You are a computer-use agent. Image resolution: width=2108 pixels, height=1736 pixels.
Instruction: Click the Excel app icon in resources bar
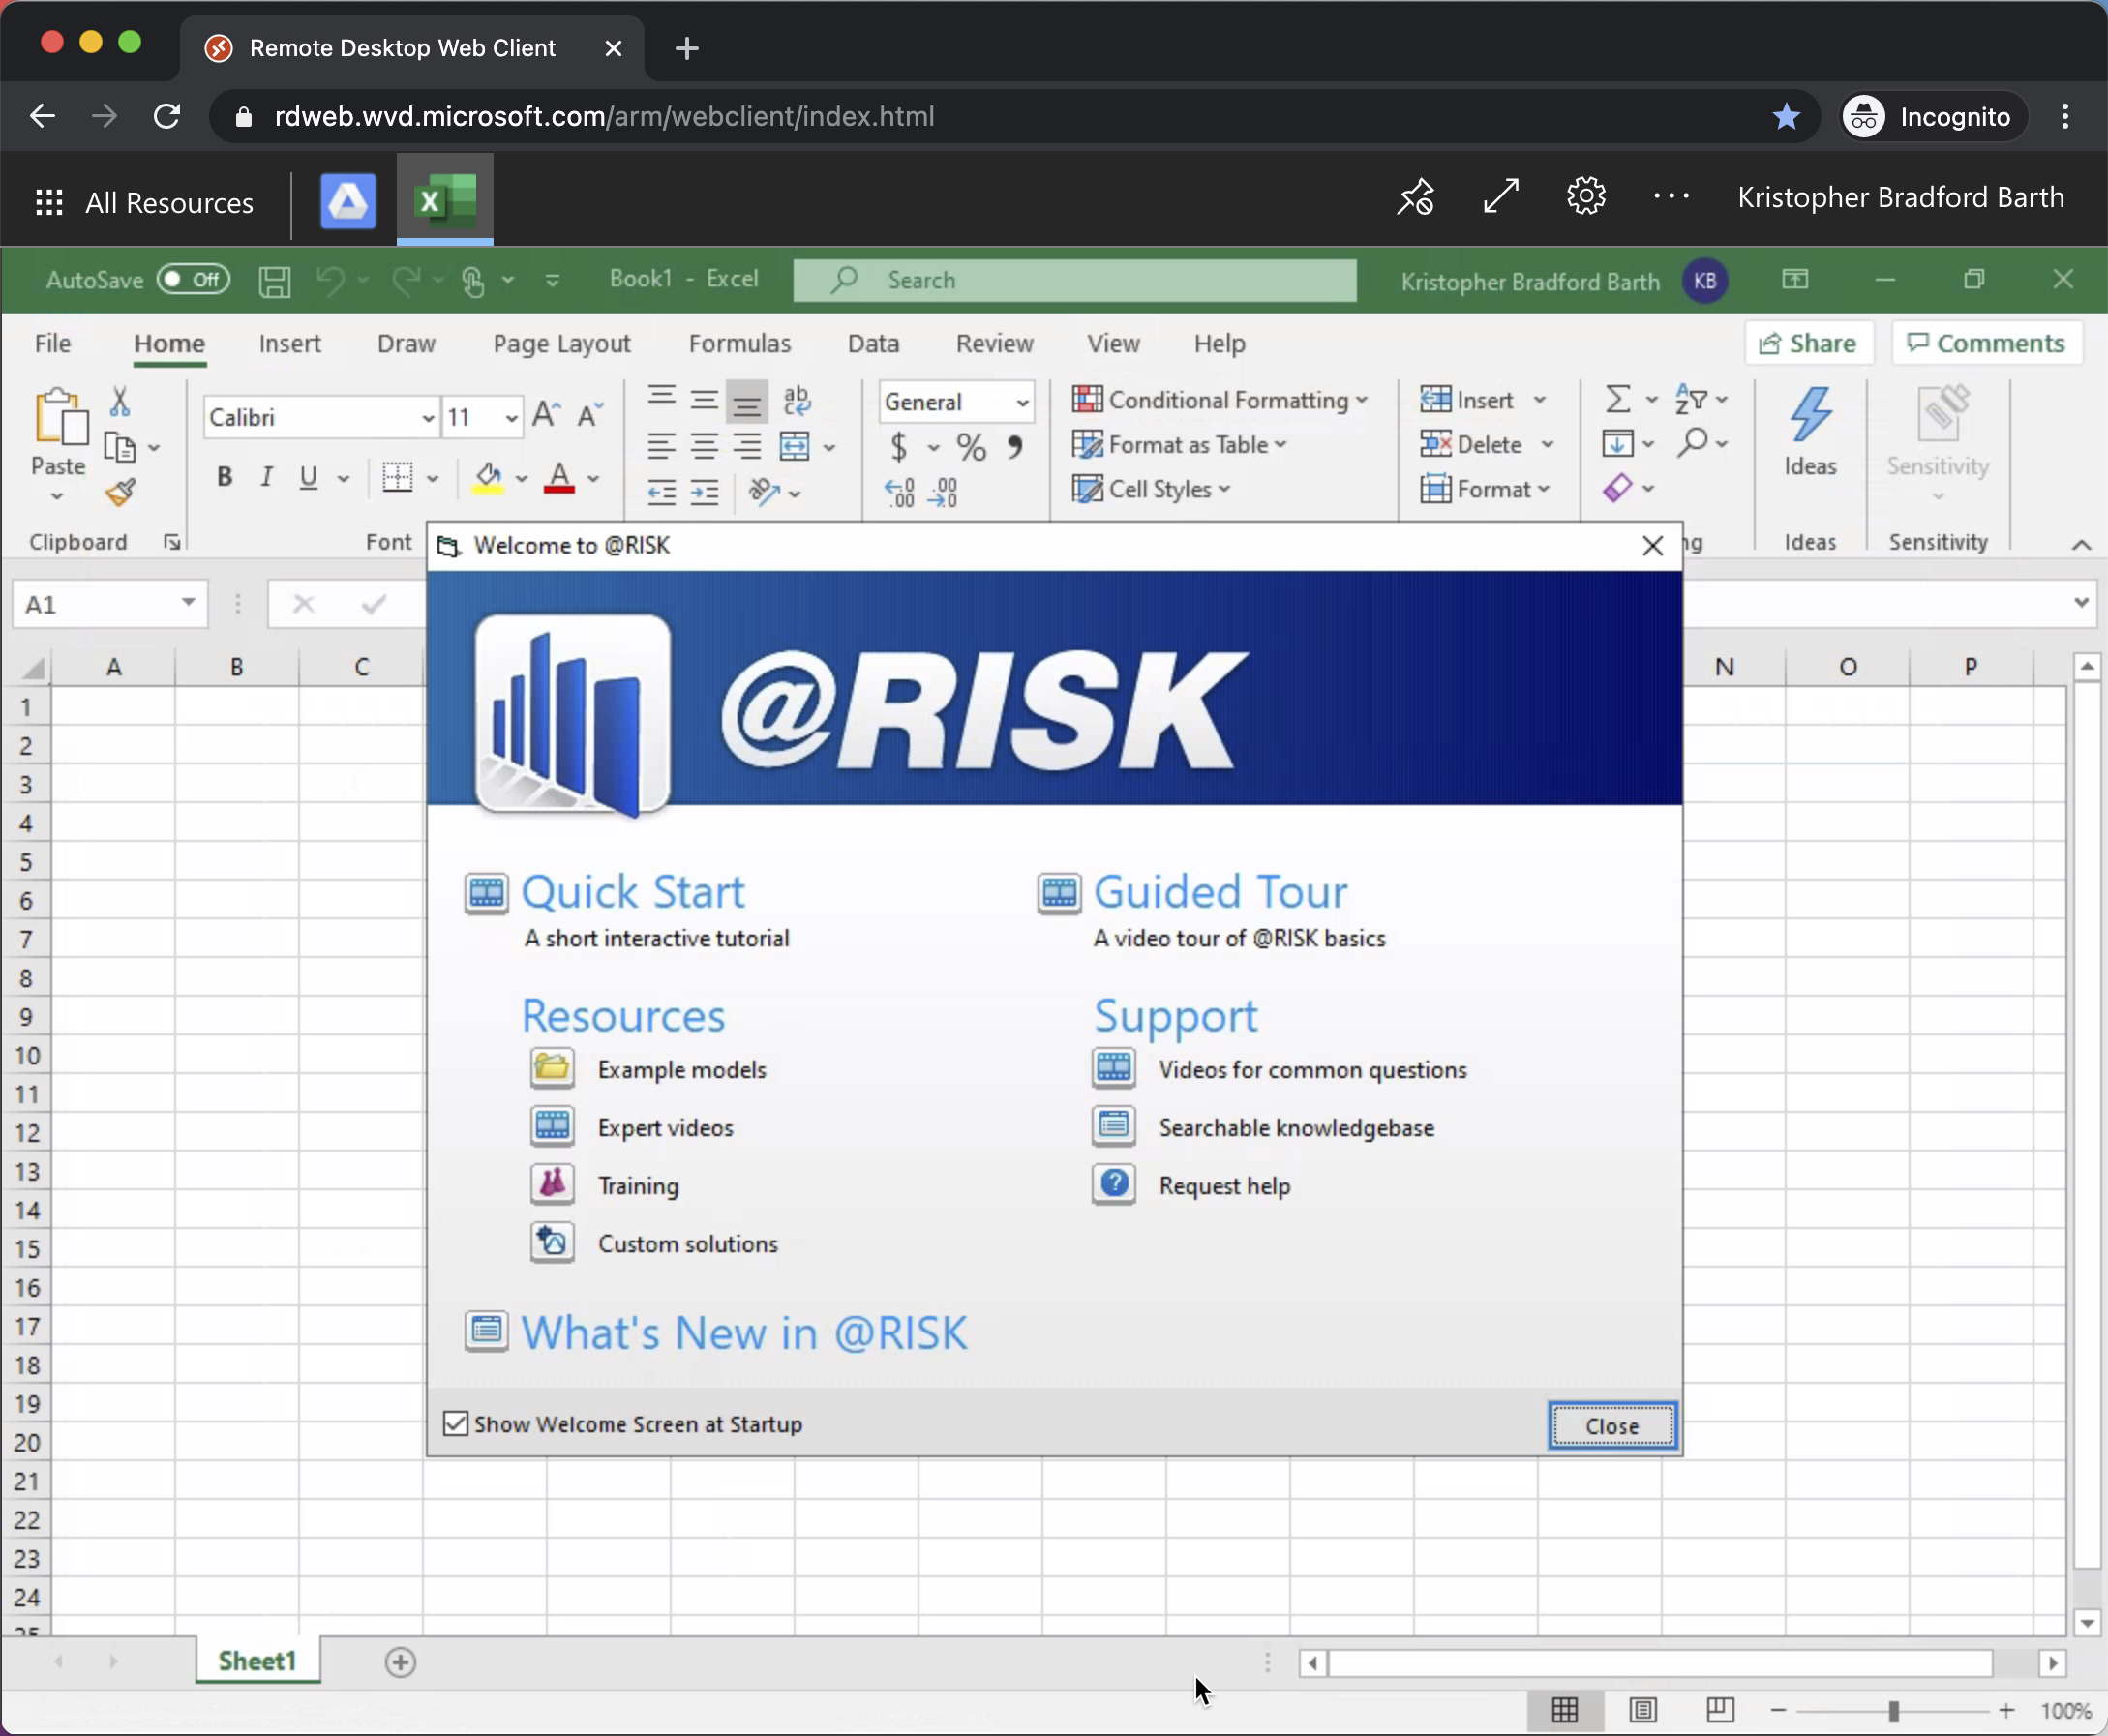click(445, 199)
